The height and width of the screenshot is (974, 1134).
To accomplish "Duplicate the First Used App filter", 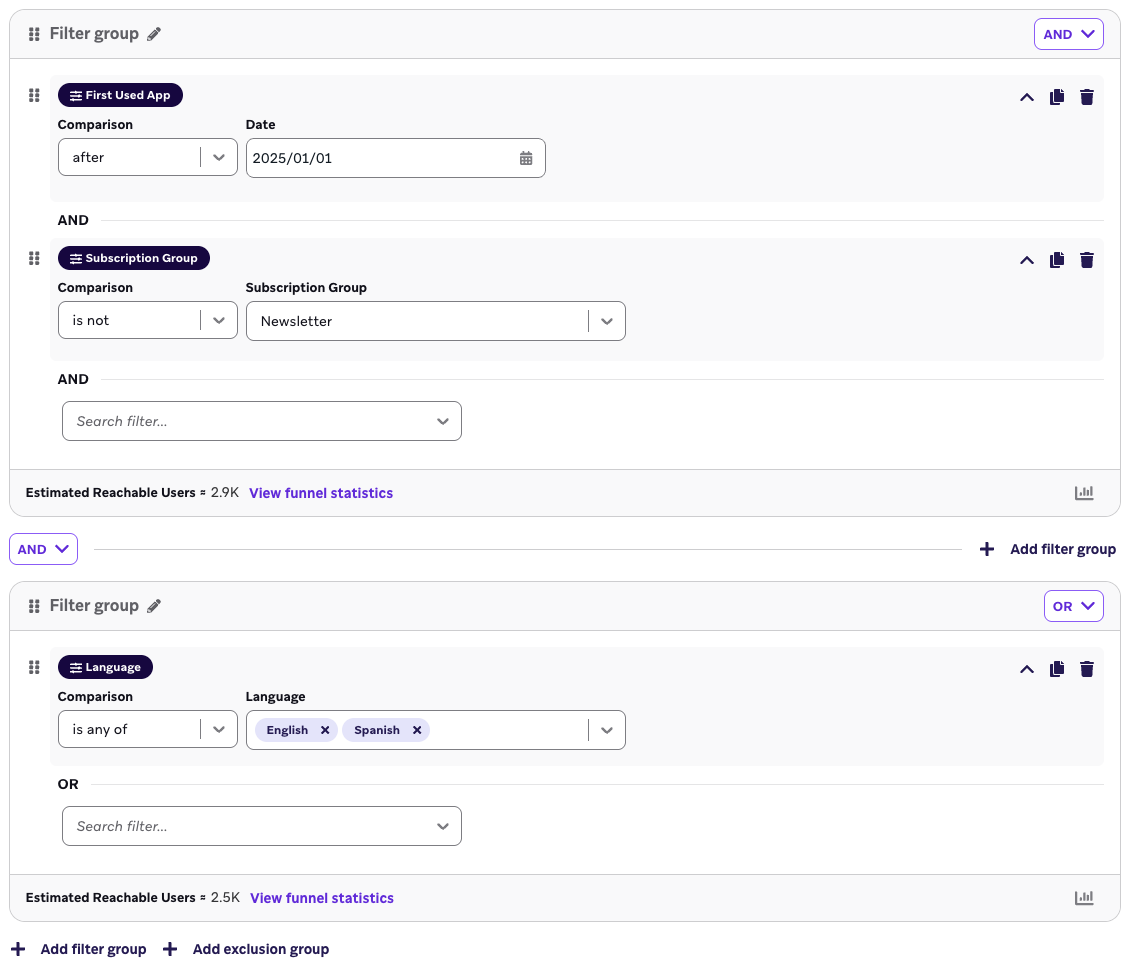I will point(1057,97).
